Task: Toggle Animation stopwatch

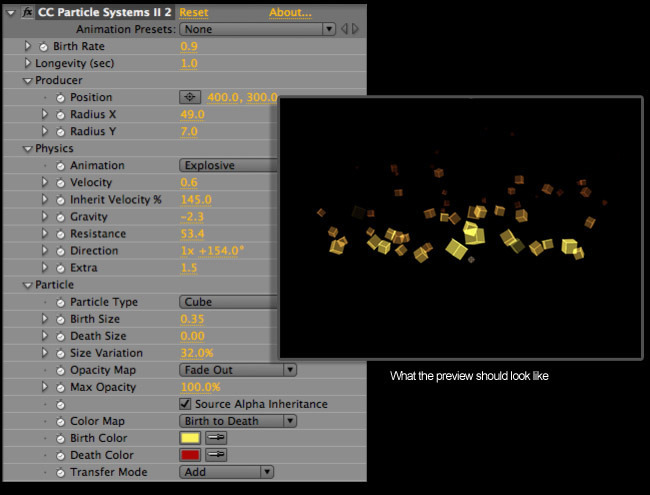Action: (x=60, y=166)
